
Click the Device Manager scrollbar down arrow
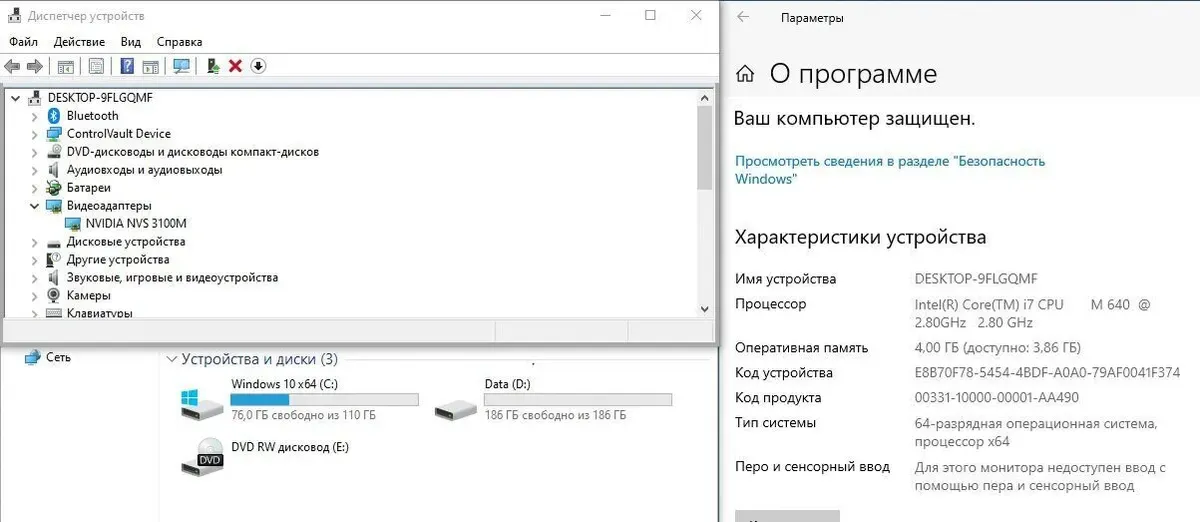click(x=704, y=309)
